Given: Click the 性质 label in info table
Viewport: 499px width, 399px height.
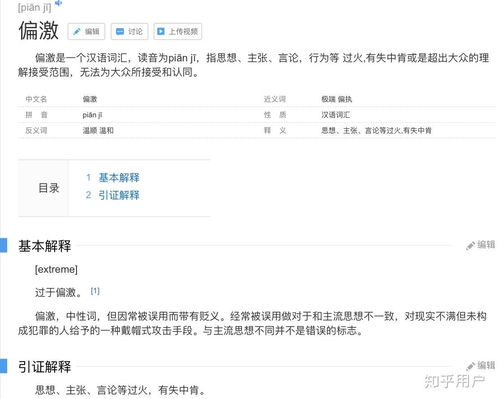Looking at the screenshot, I should [x=275, y=115].
